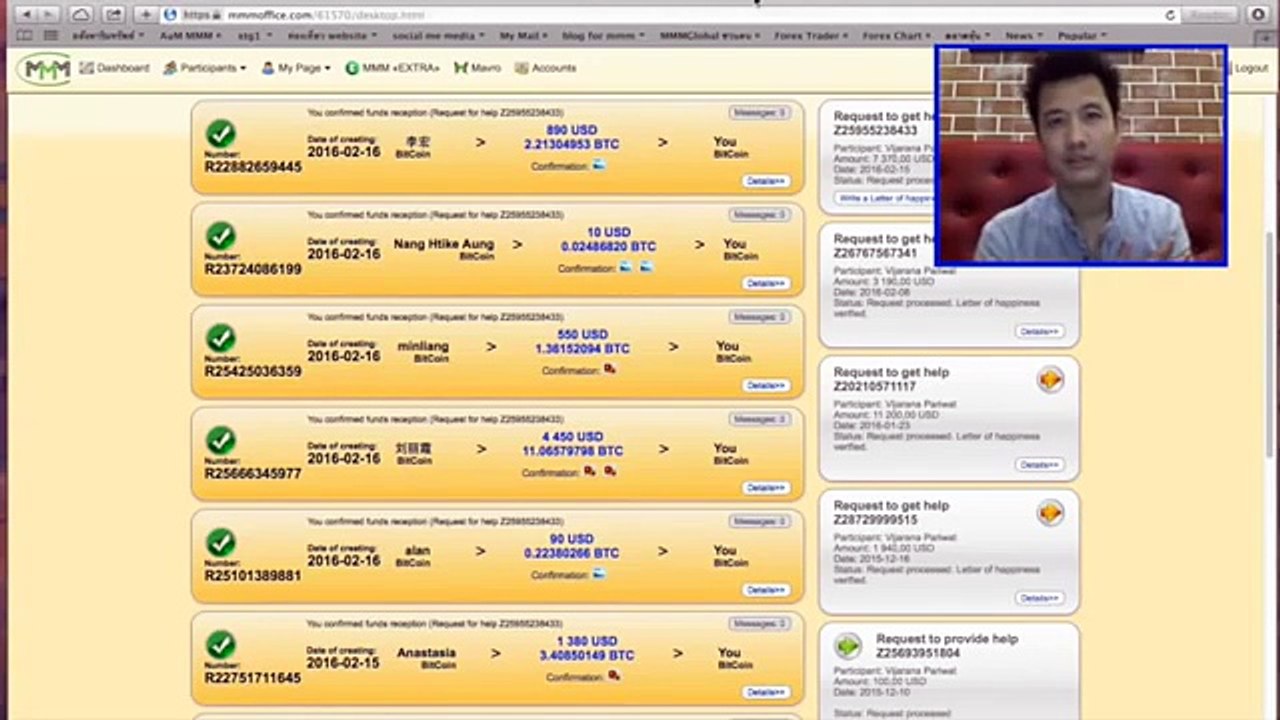Click orange arrow icon on request Z28729999515
The width and height of the screenshot is (1280, 720).
tap(1050, 513)
